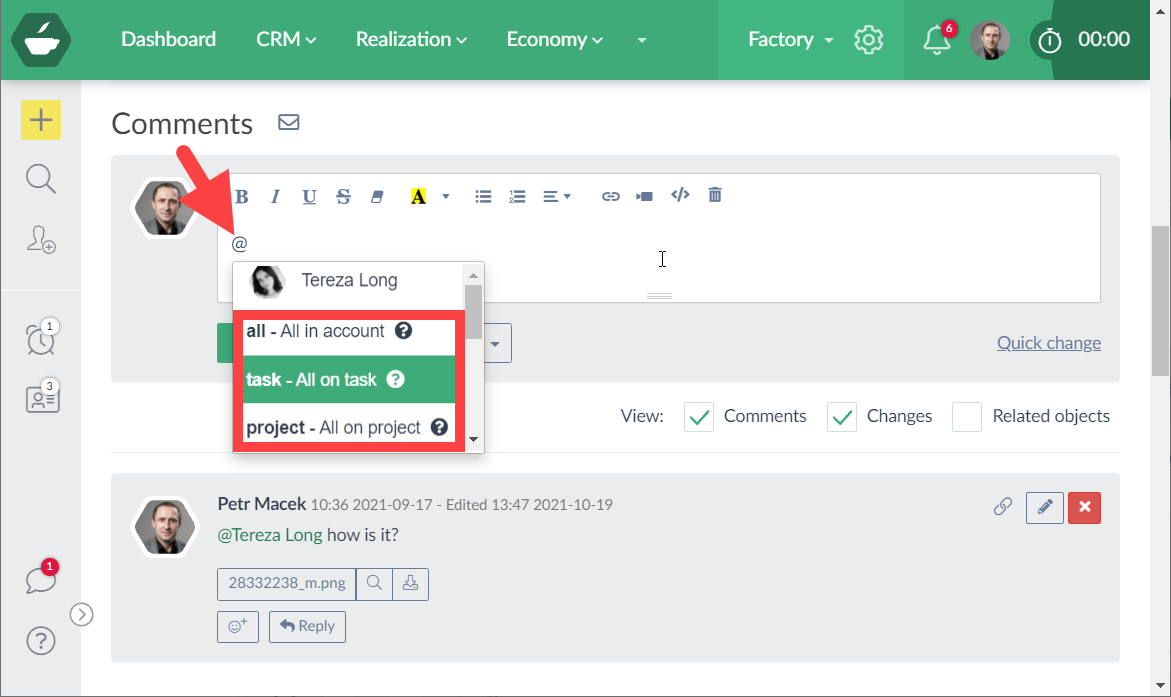1171x697 pixels.
Task: Click the Quick change link
Action: (1048, 343)
